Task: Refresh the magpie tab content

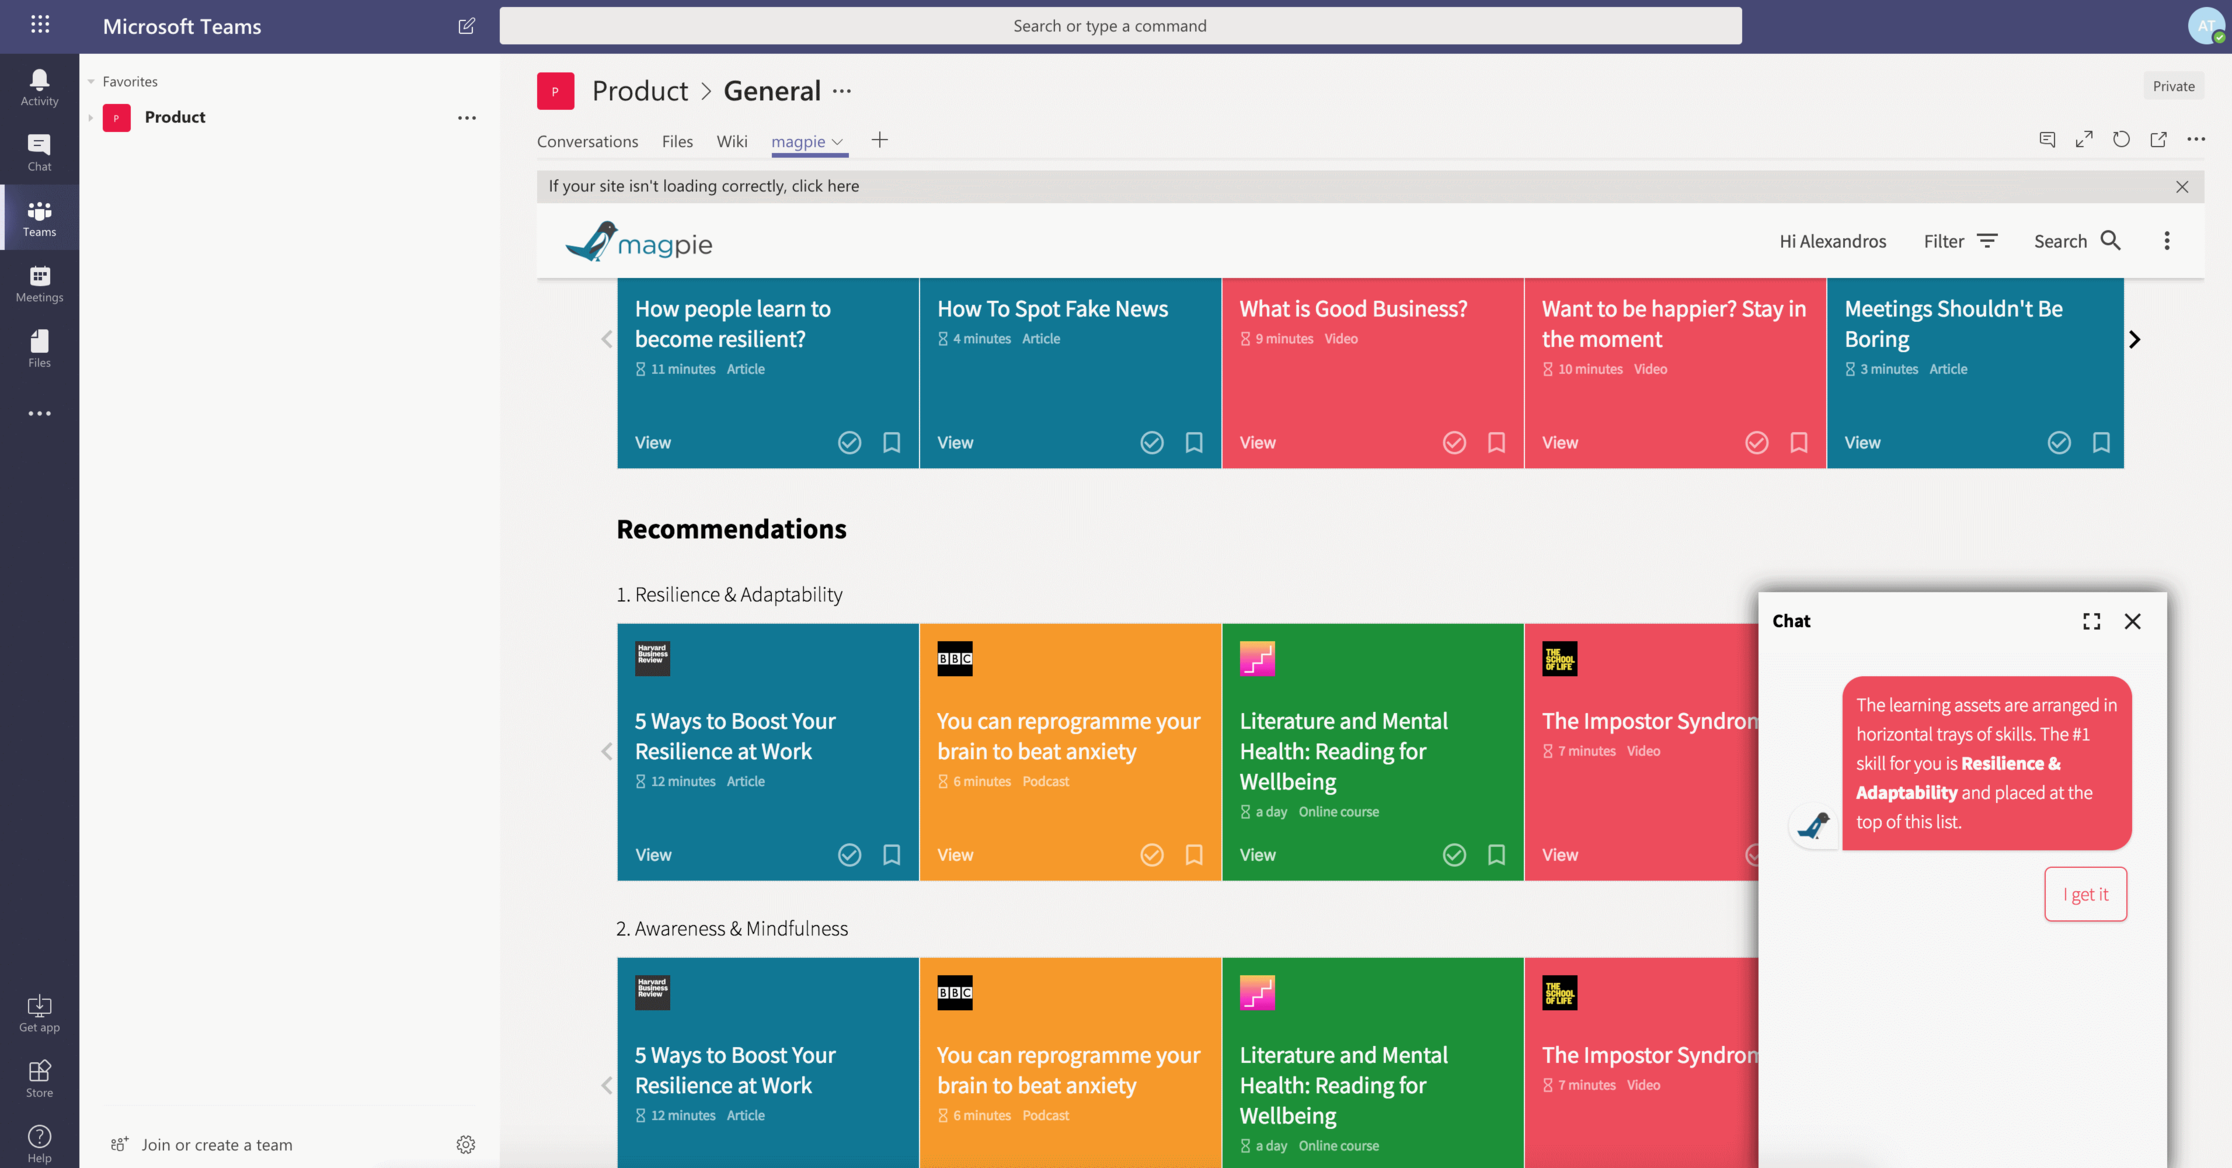Action: pos(2121,139)
